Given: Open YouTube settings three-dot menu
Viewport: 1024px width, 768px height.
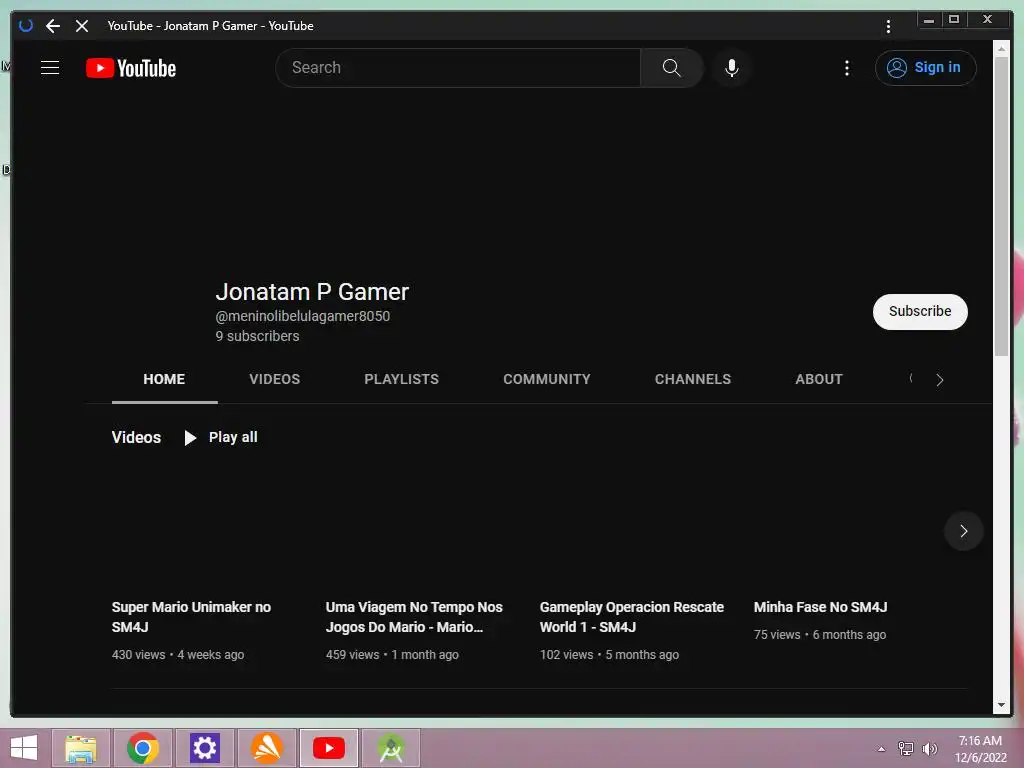Looking at the screenshot, I should (x=847, y=68).
